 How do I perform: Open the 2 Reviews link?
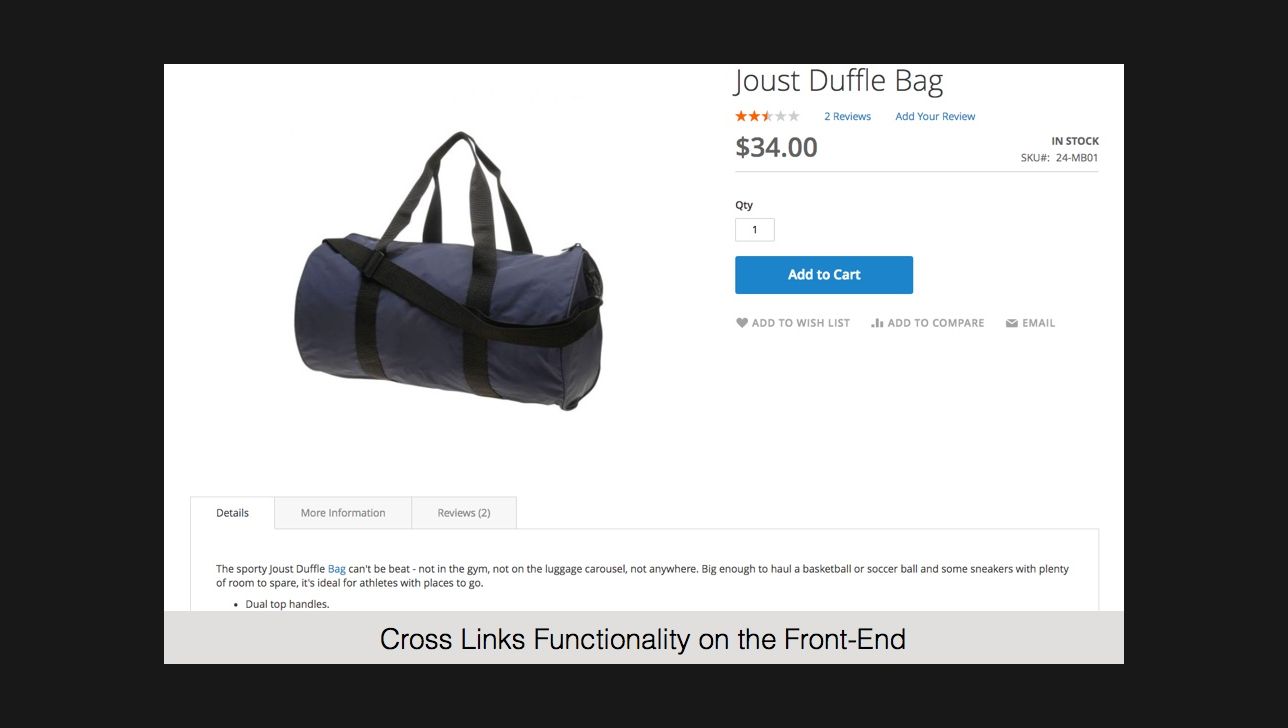tap(847, 117)
